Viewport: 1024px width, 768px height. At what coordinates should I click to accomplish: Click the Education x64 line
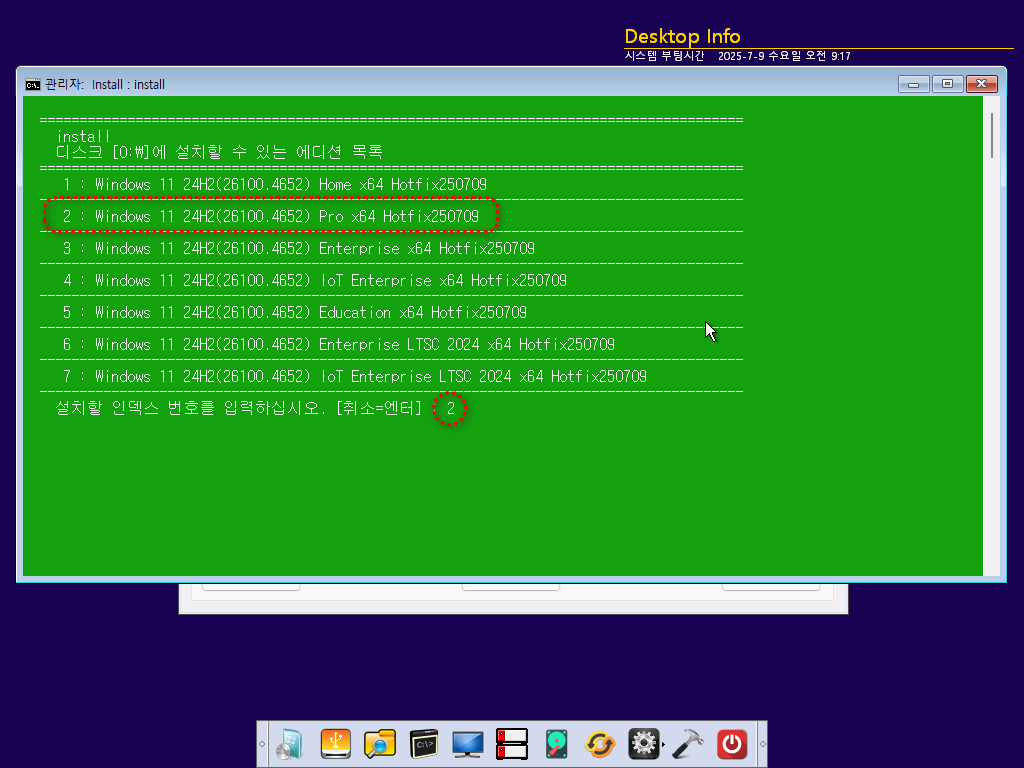click(295, 312)
